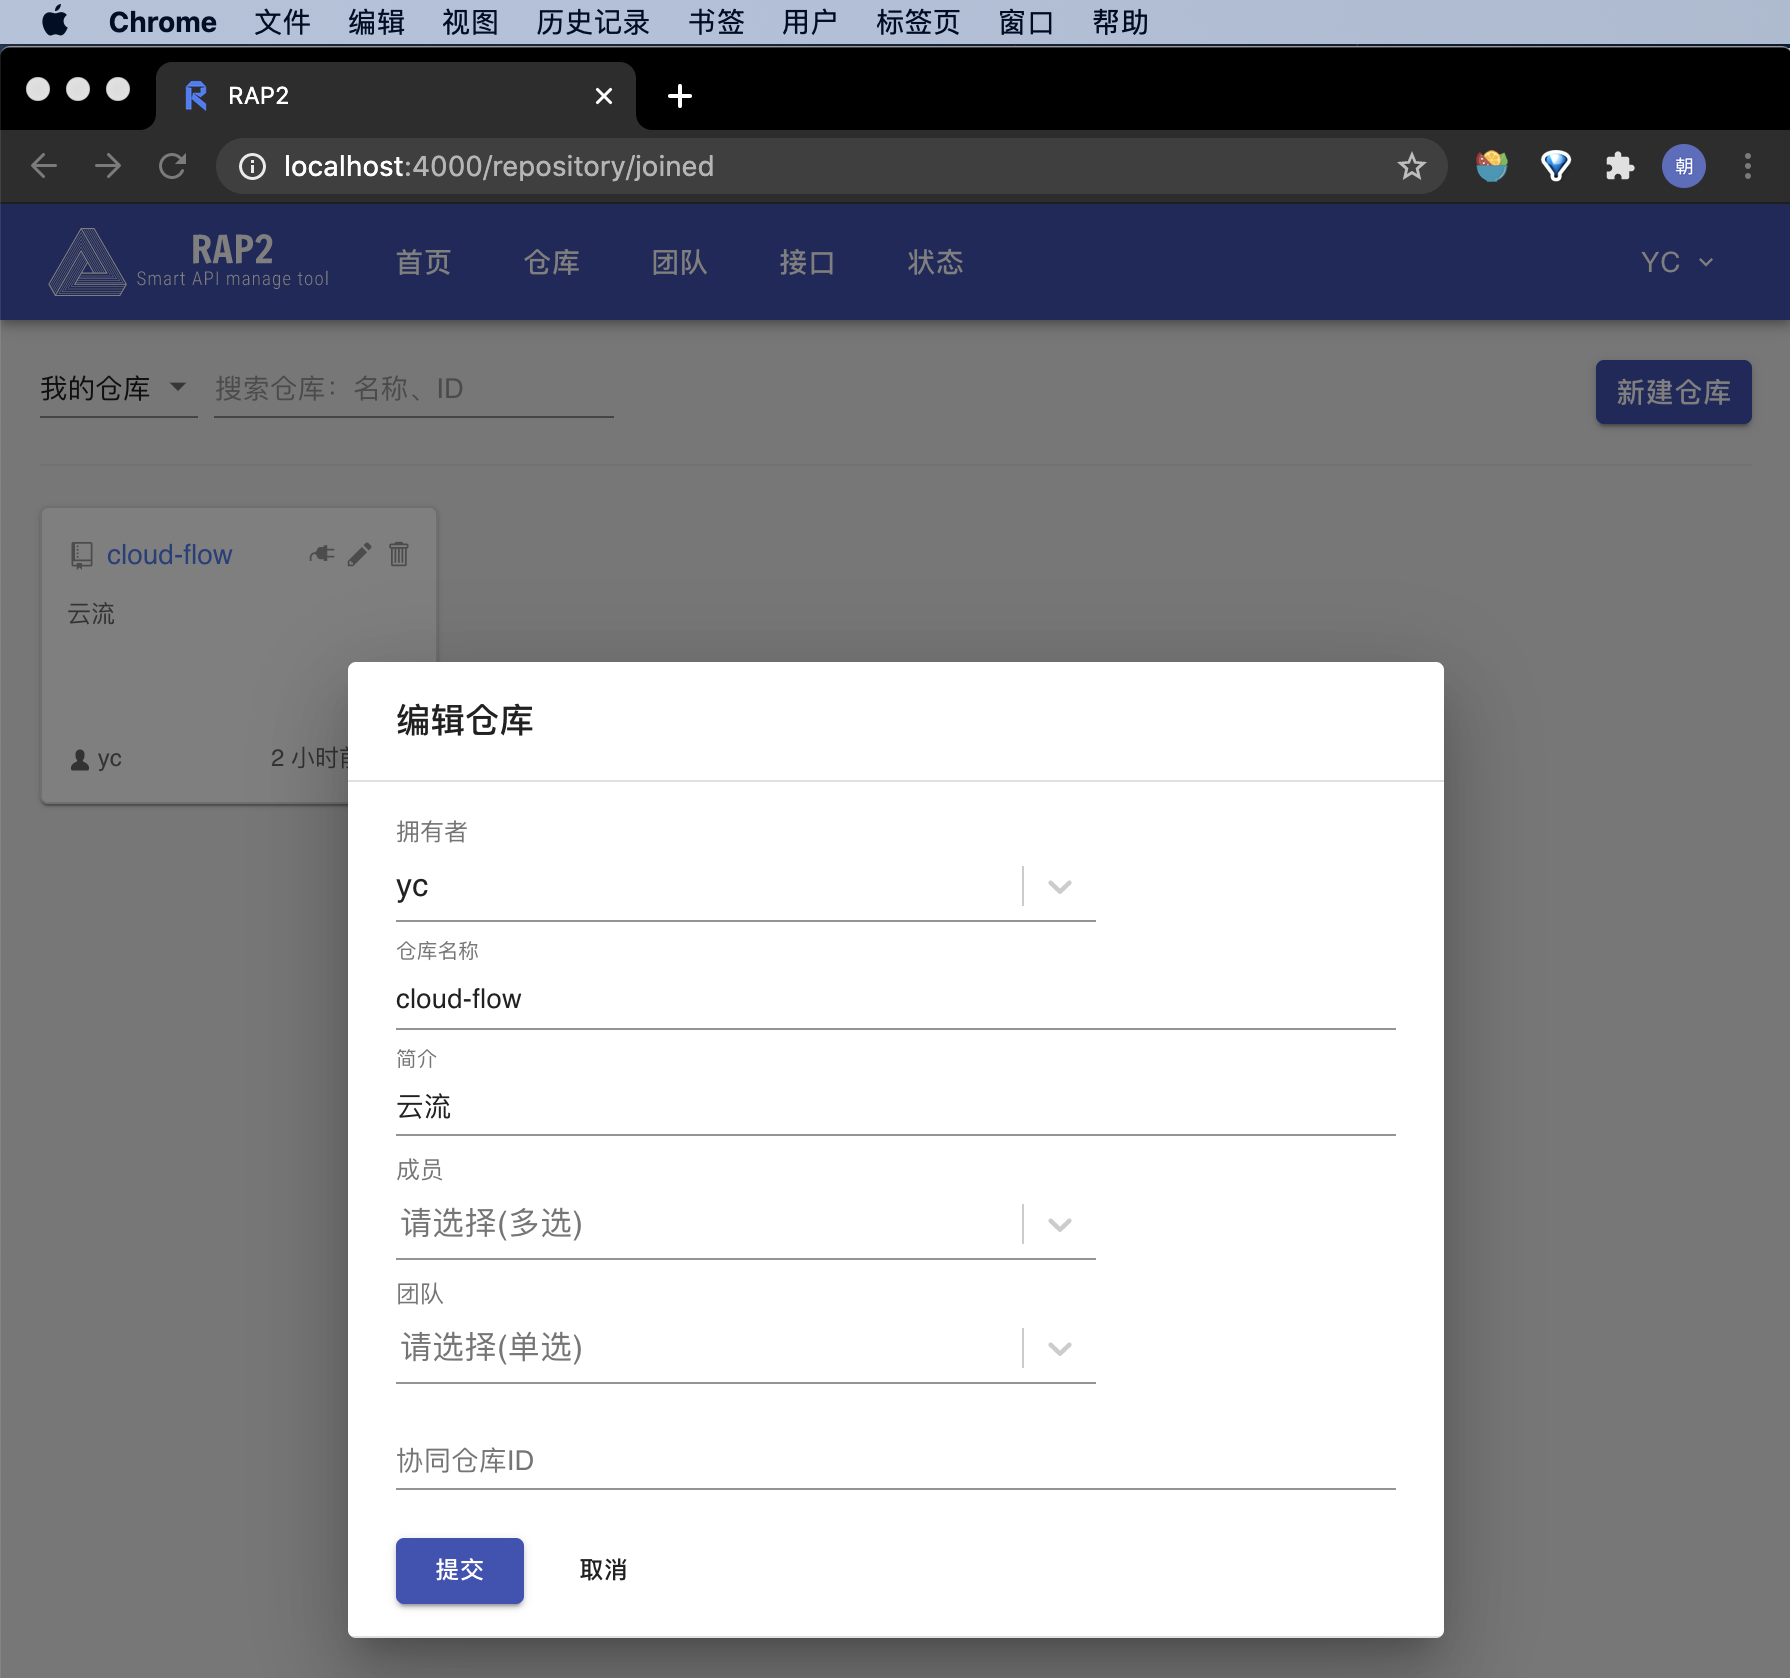This screenshot has width=1790, height=1678.
Task: Click the trash delete icon on cloud-flow card
Action: [399, 554]
